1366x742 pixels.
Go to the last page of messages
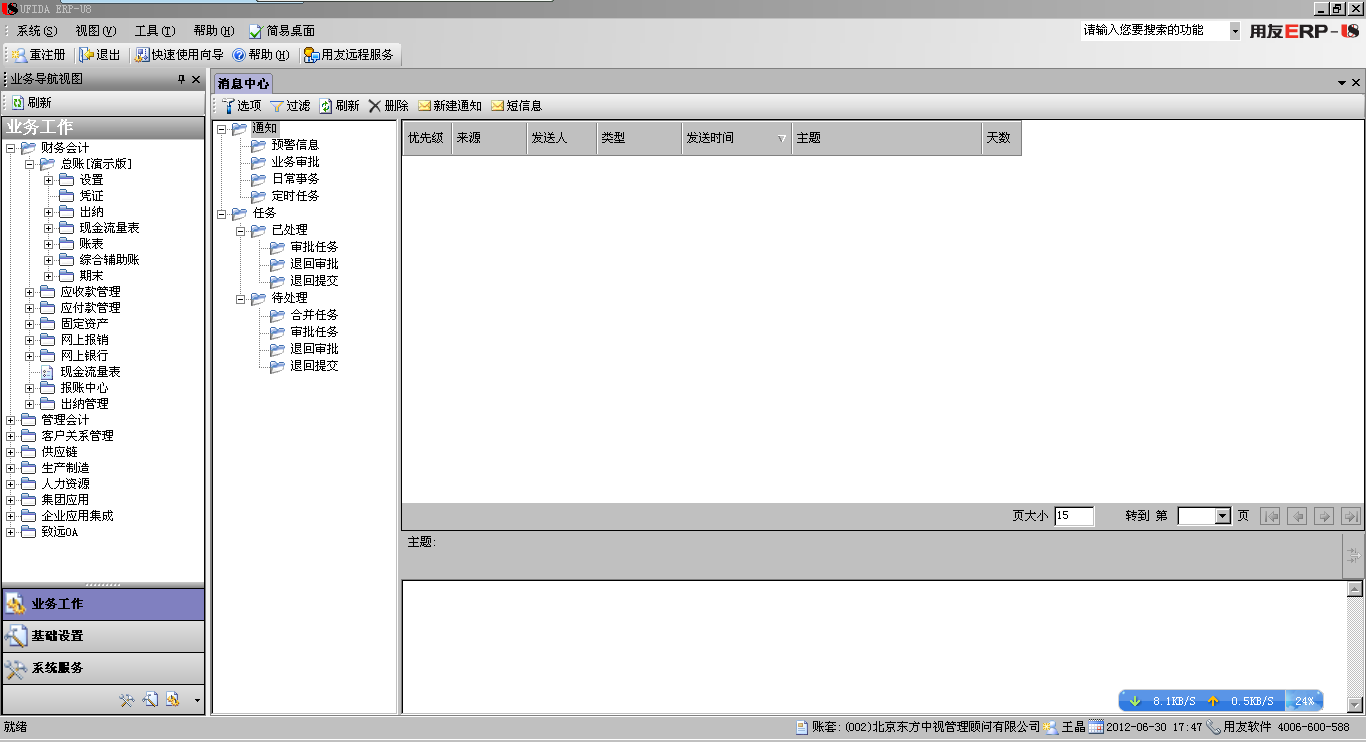pyautogui.click(x=1350, y=516)
